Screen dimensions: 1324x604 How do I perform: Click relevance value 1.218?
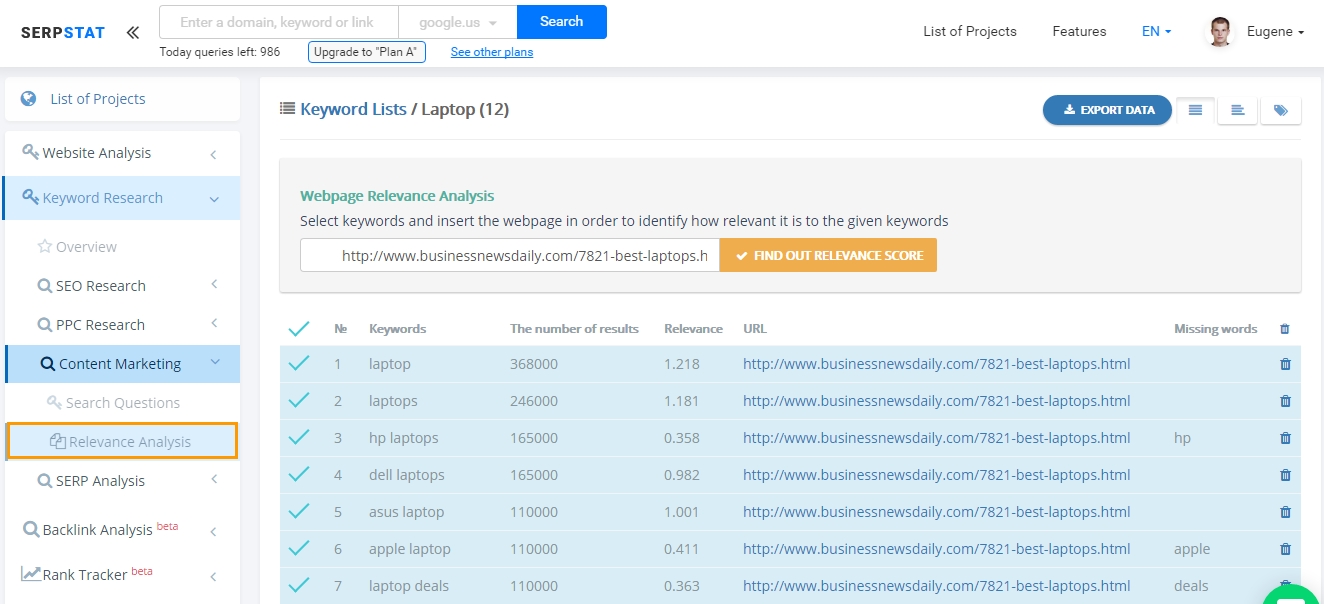coord(682,364)
